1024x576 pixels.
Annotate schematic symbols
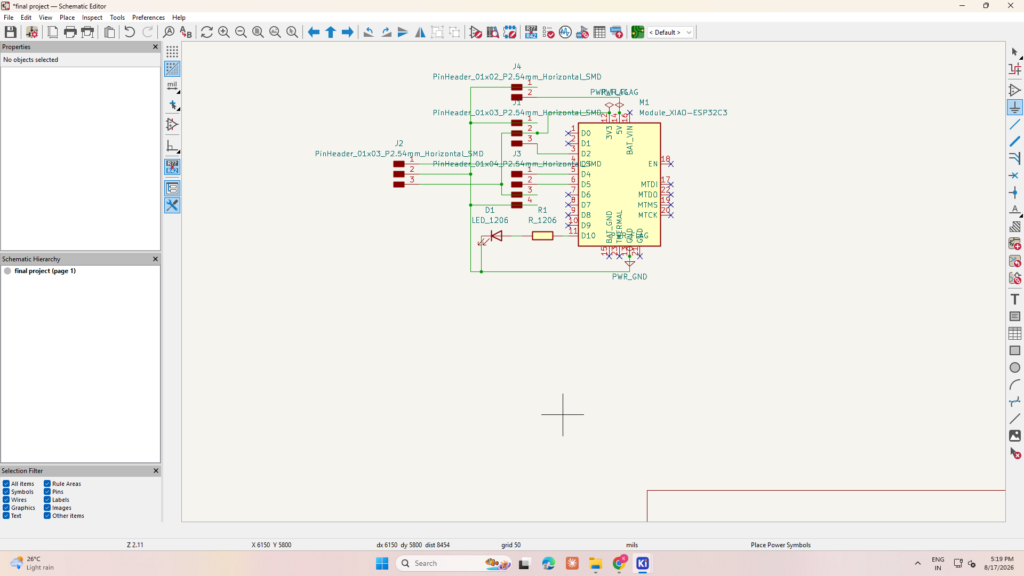point(531,32)
